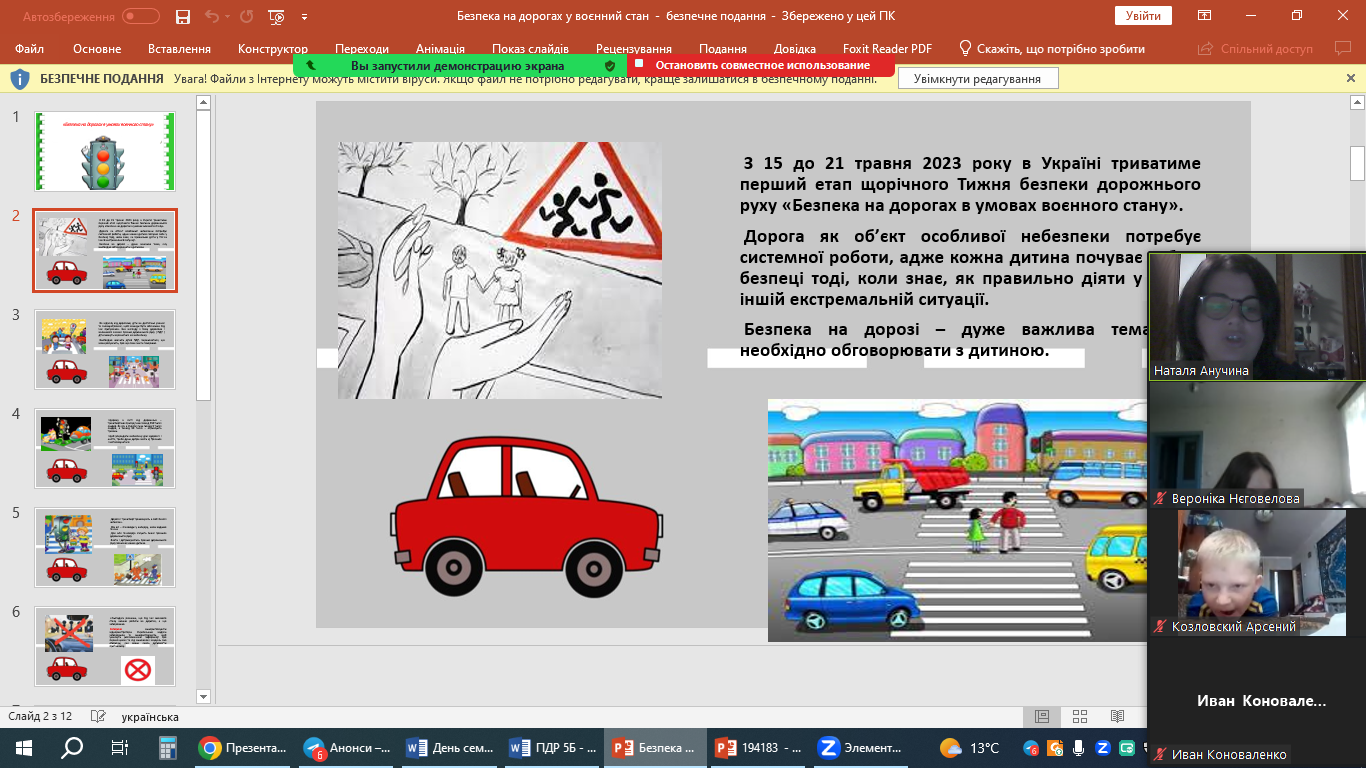Select slide 4 thumbnail
The height and width of the screenshot is (768, 1366).
point(105,448)
